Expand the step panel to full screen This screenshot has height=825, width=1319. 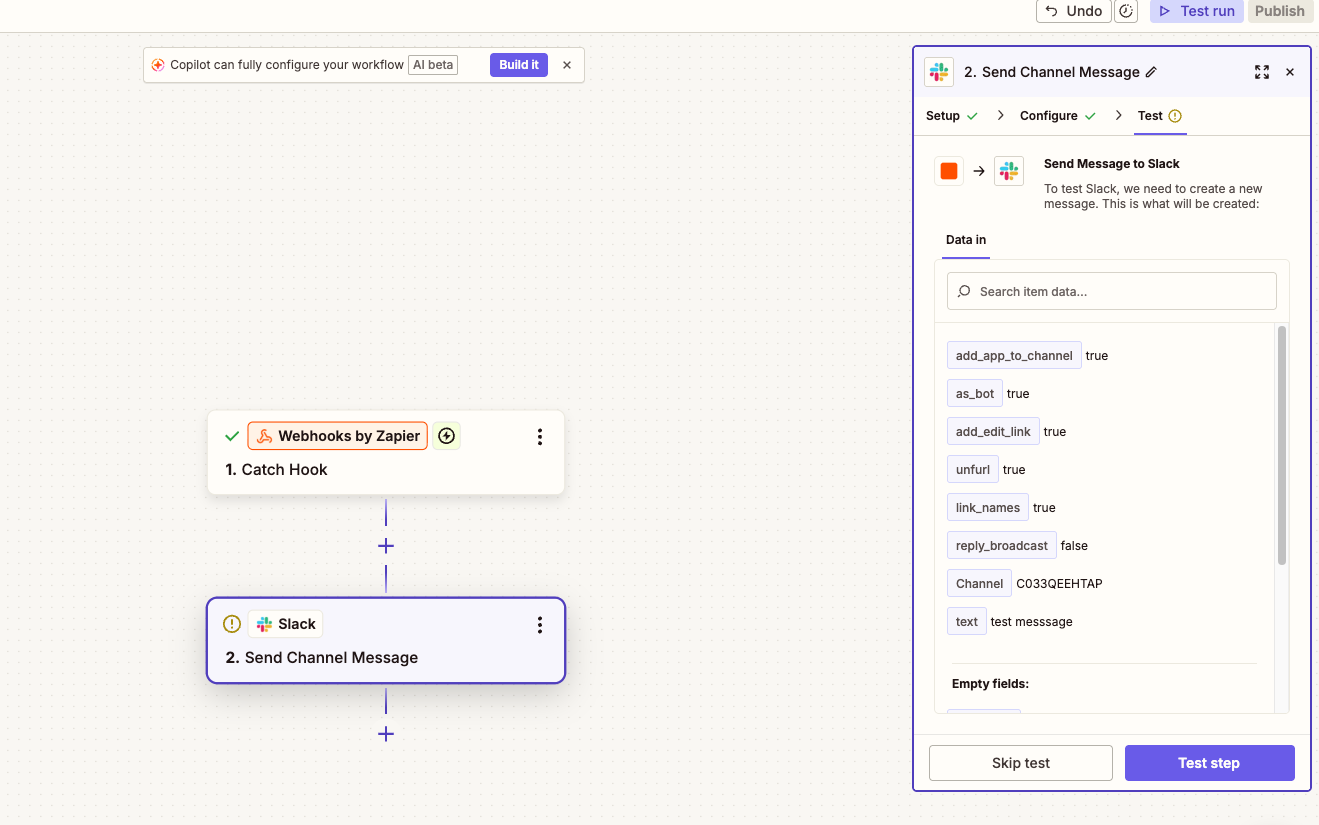point(1261,72)
